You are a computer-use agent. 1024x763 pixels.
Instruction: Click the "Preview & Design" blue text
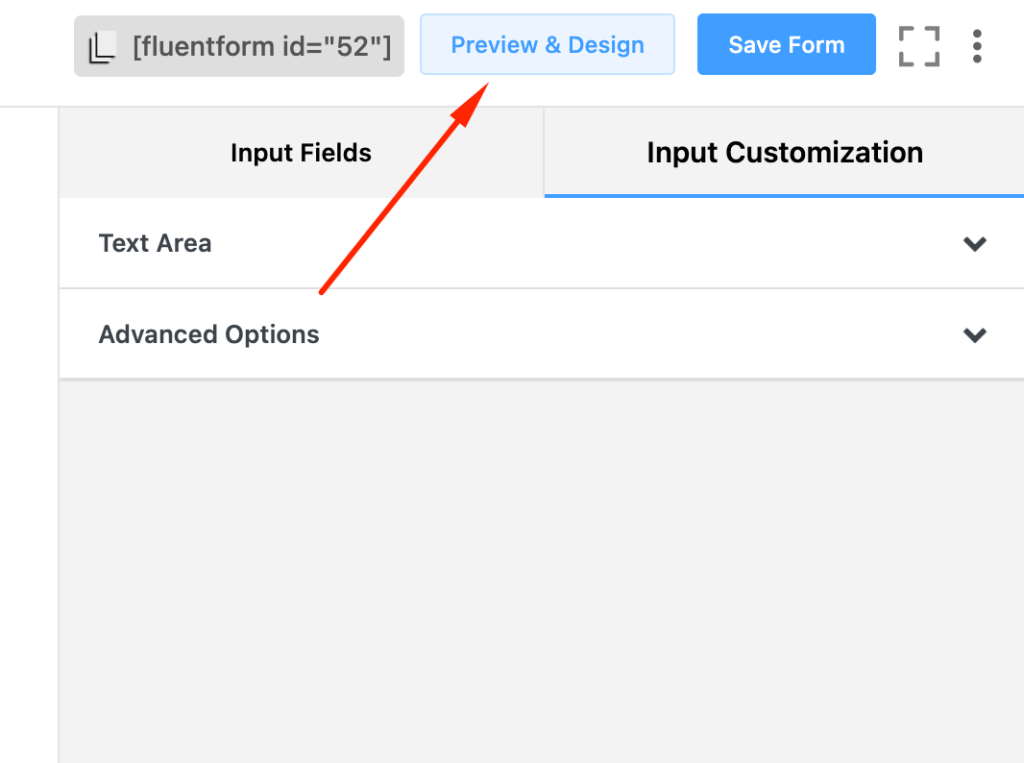coord(547,44)
